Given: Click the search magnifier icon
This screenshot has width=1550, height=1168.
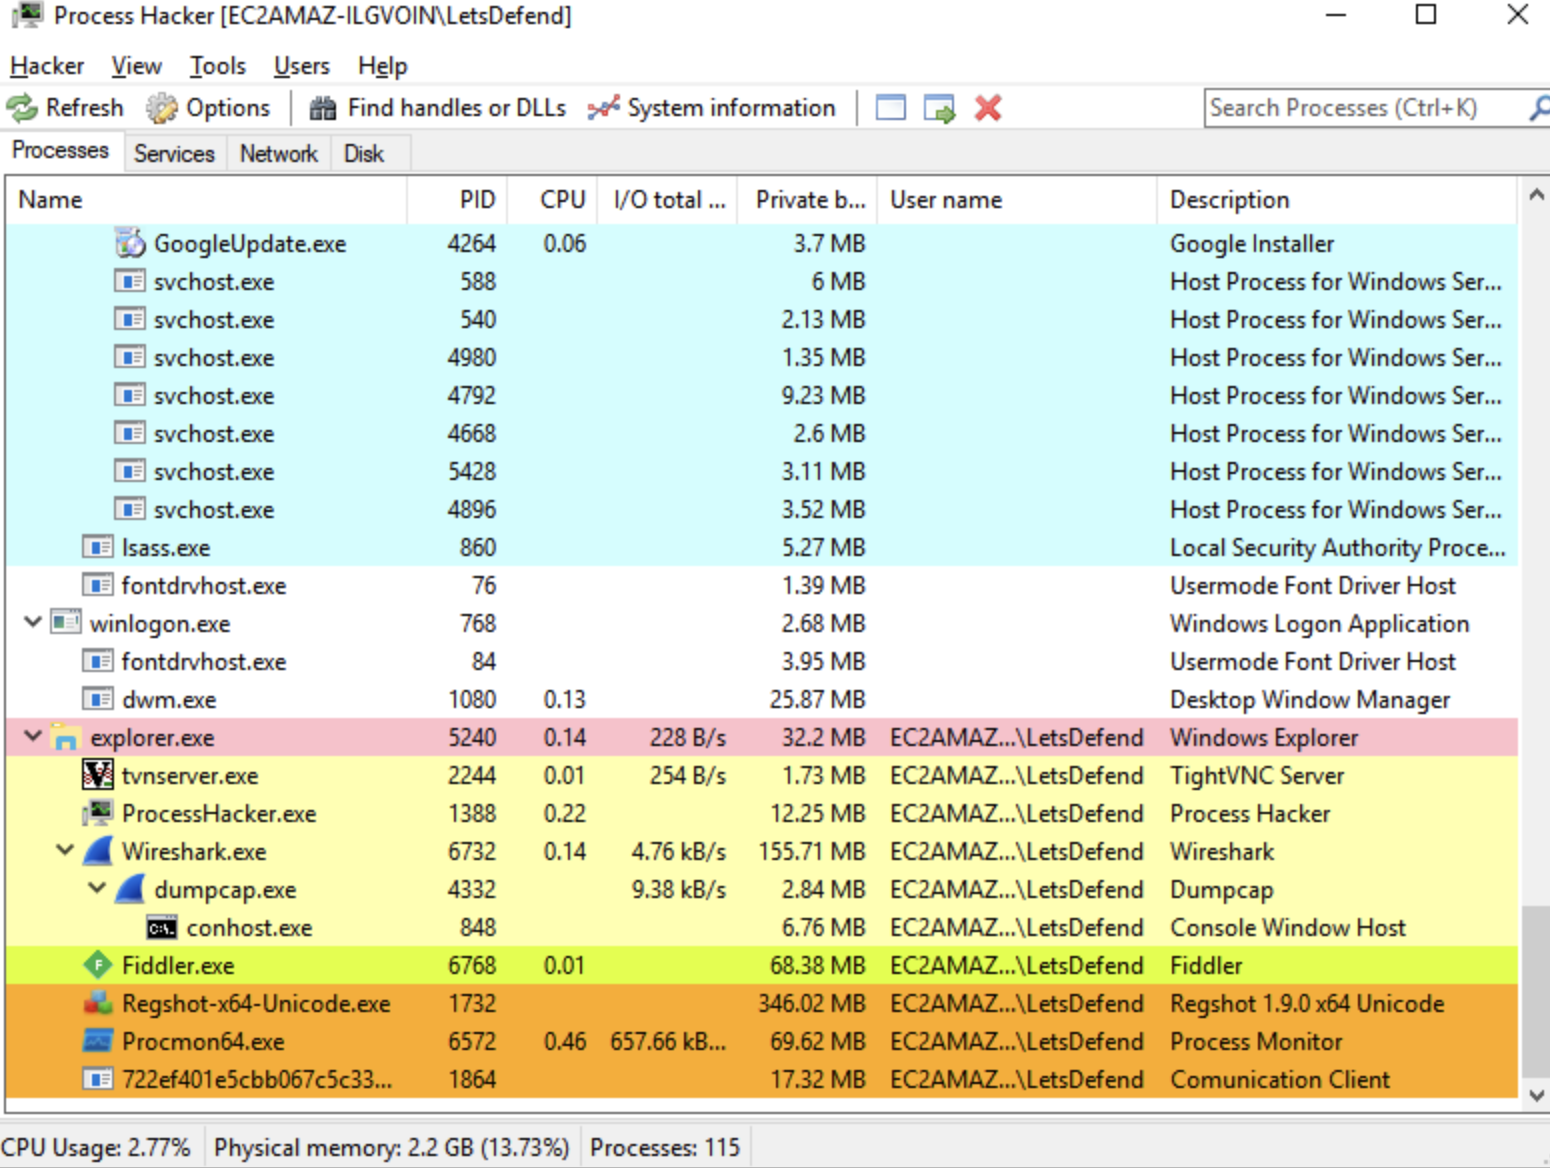Looking at the screenshot, I should (x=1539, y=108).
